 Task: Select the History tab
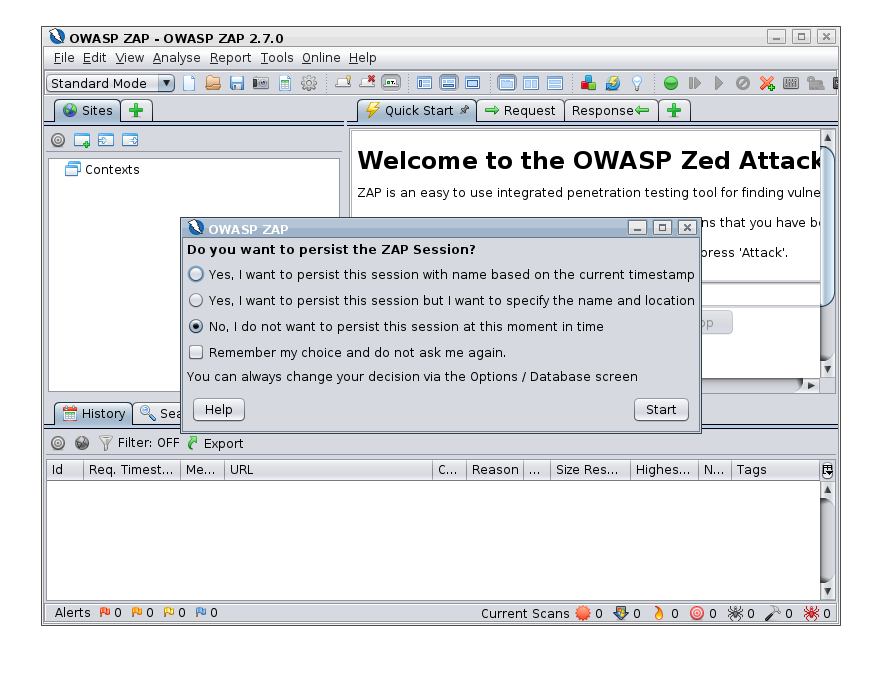[94, 414]
